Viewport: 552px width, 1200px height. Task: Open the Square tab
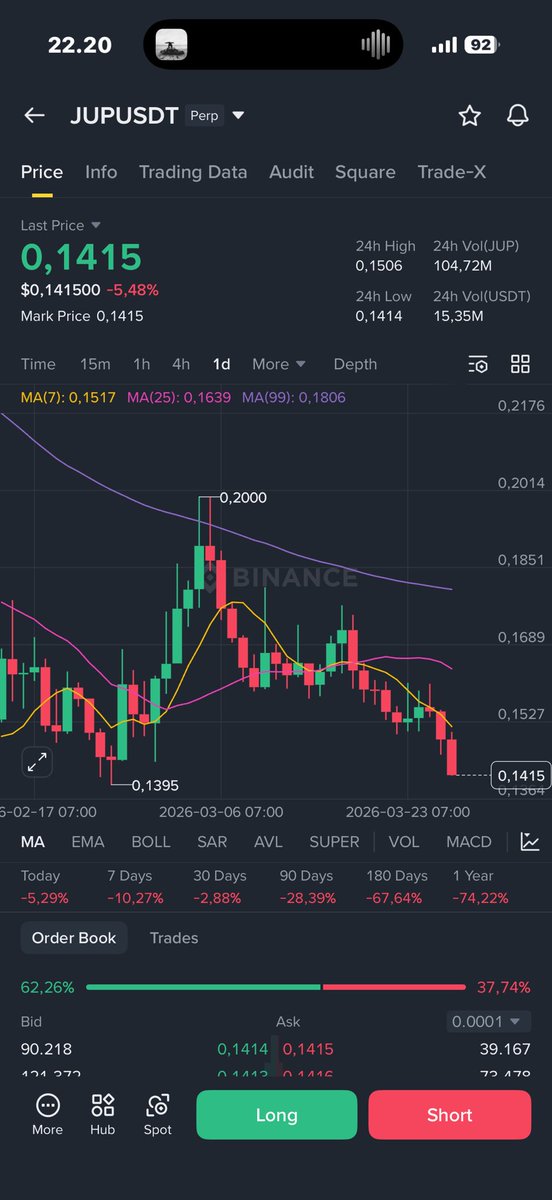coord(365,172)
